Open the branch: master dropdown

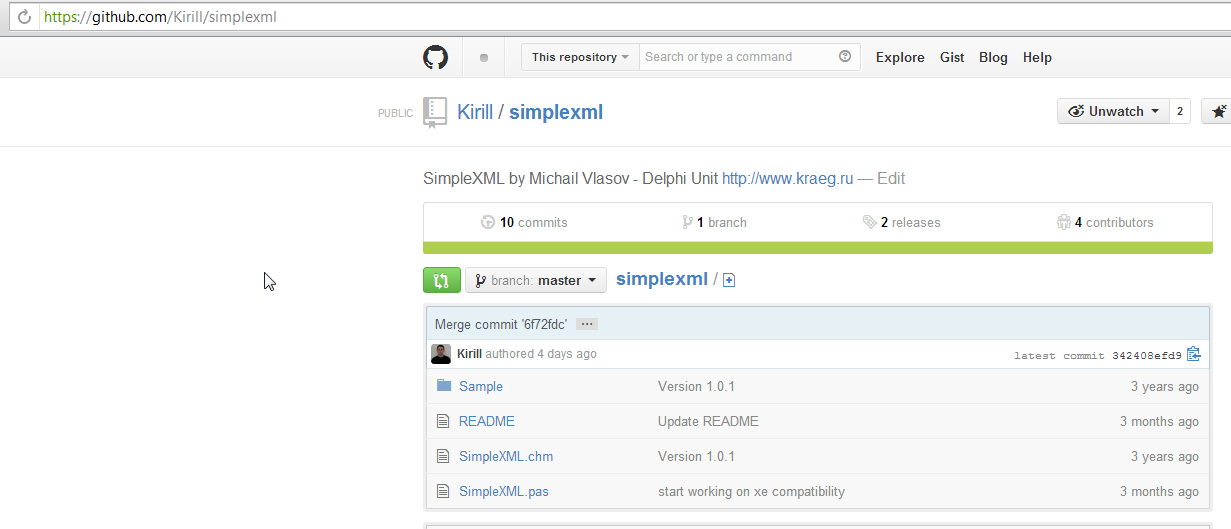(536, 280)
